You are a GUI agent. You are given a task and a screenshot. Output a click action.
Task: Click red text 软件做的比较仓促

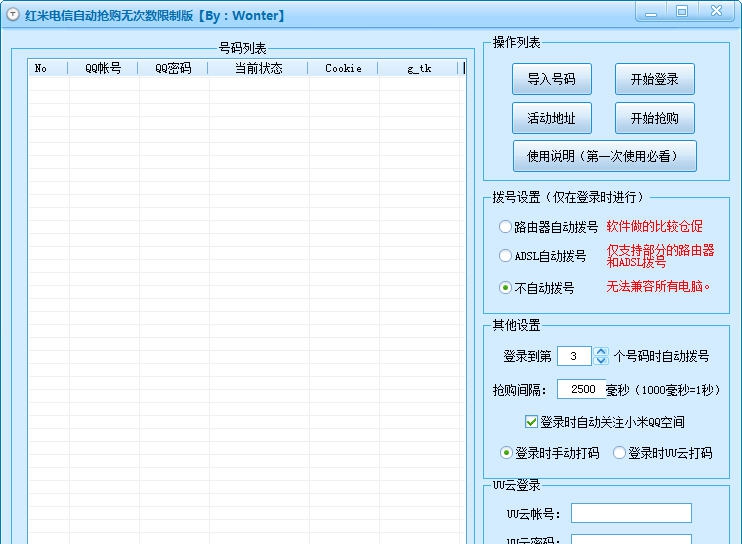(x=654, y=226)
